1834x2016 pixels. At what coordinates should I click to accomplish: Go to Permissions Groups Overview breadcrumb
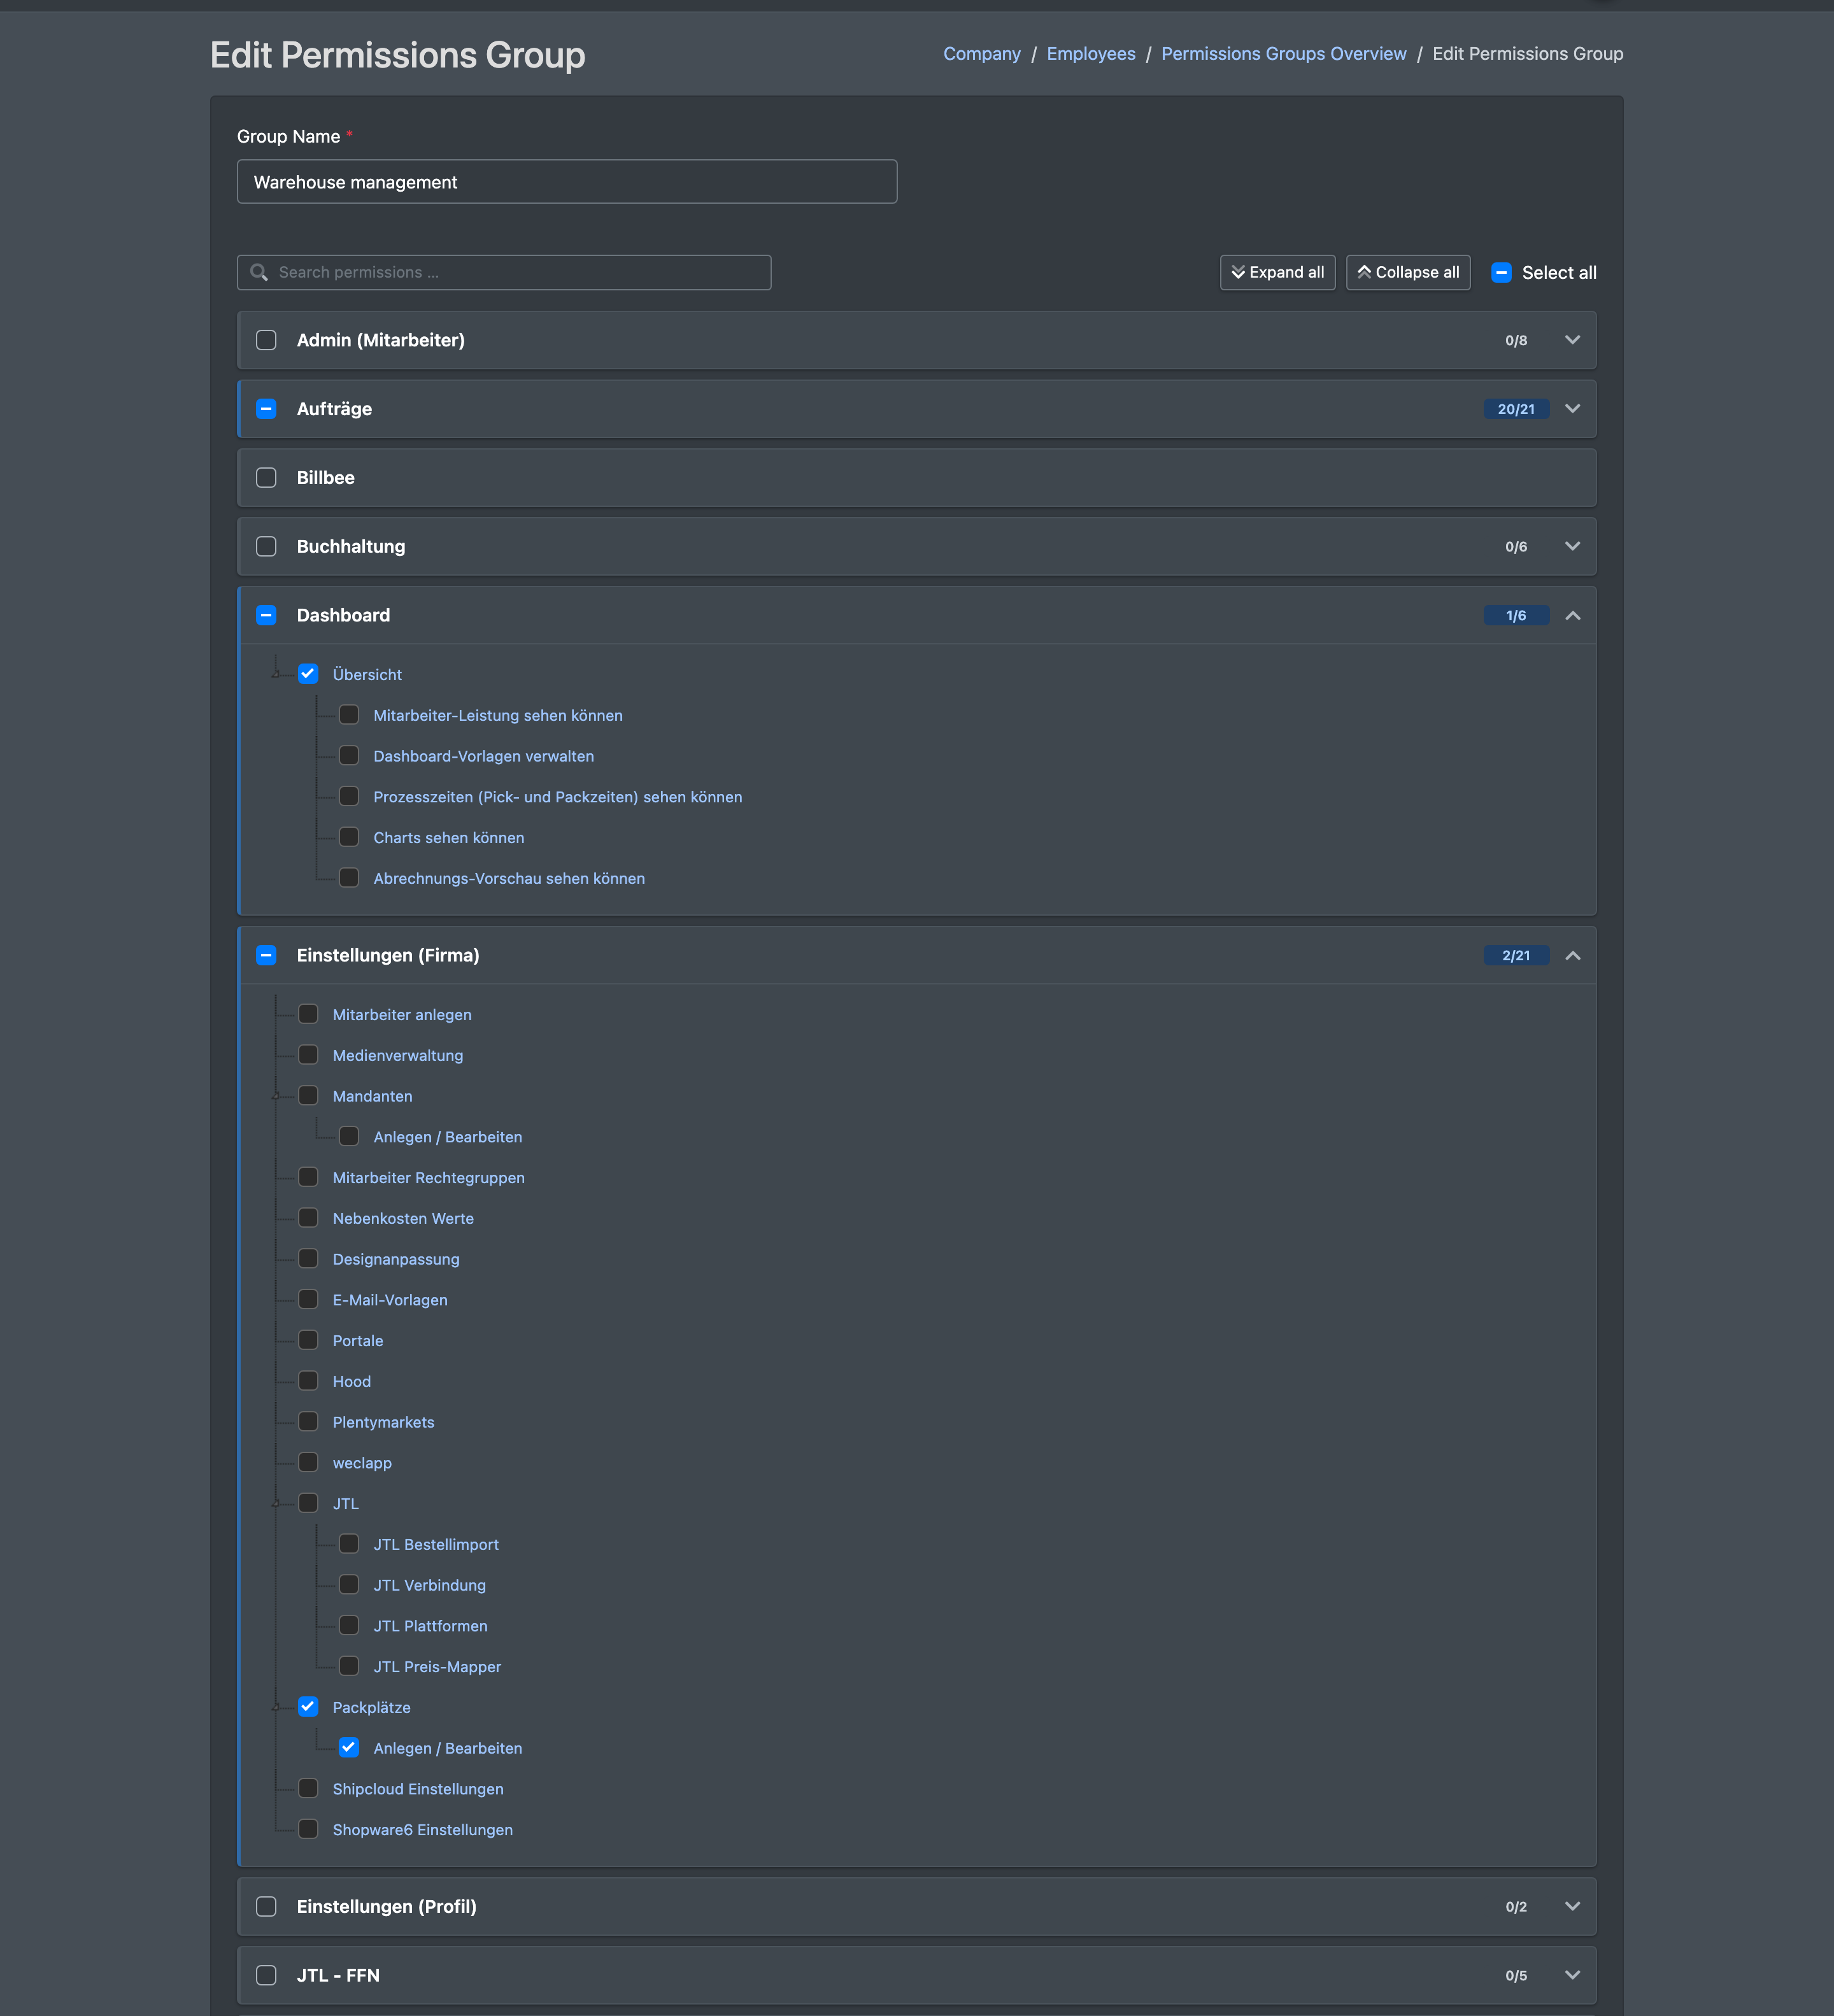tap(1283, 54)
